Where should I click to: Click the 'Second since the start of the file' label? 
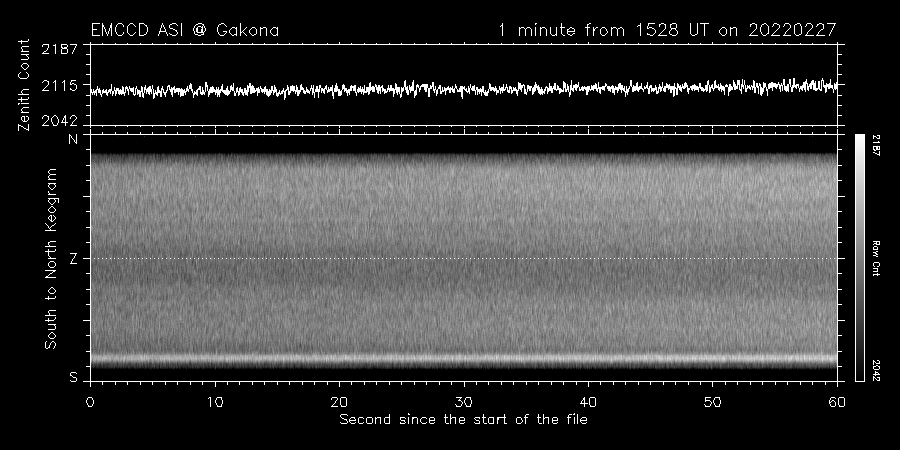pos(463,420)
